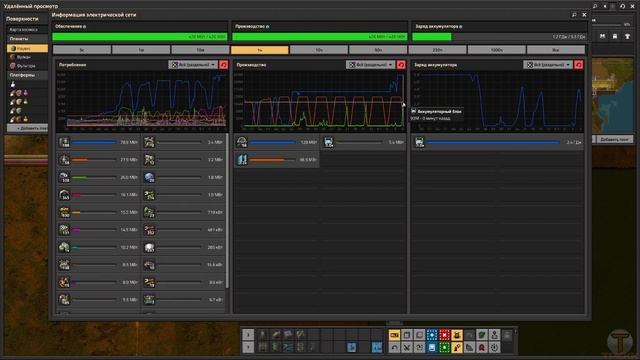
Task: Toggle the yellow personal roboport shortcut
Action: tap(457, 335)
